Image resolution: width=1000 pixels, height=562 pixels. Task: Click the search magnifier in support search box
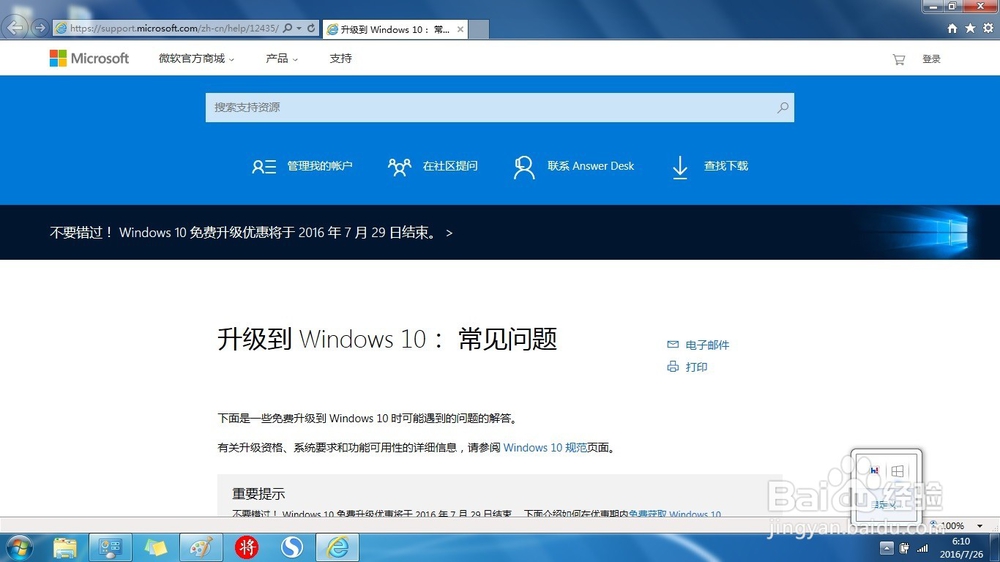coord(783,107)
